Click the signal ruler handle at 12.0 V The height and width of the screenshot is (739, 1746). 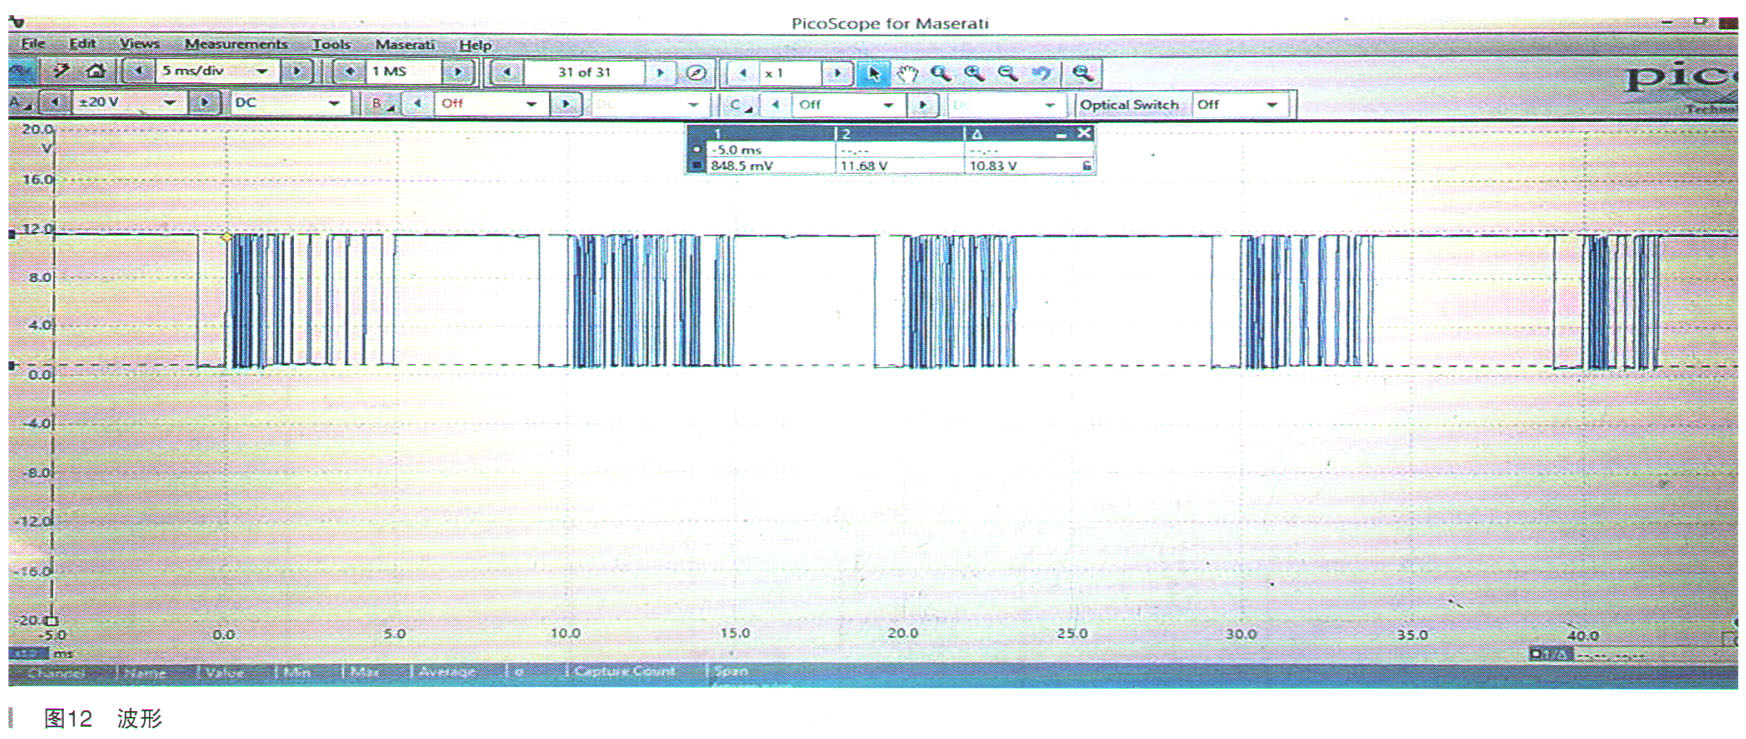coord(12,234)
